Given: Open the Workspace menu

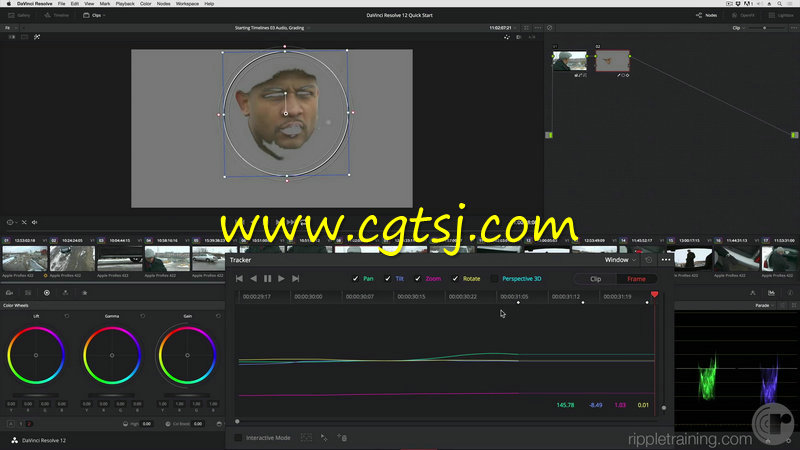Looking at the screenshot, I should (187, 4).
